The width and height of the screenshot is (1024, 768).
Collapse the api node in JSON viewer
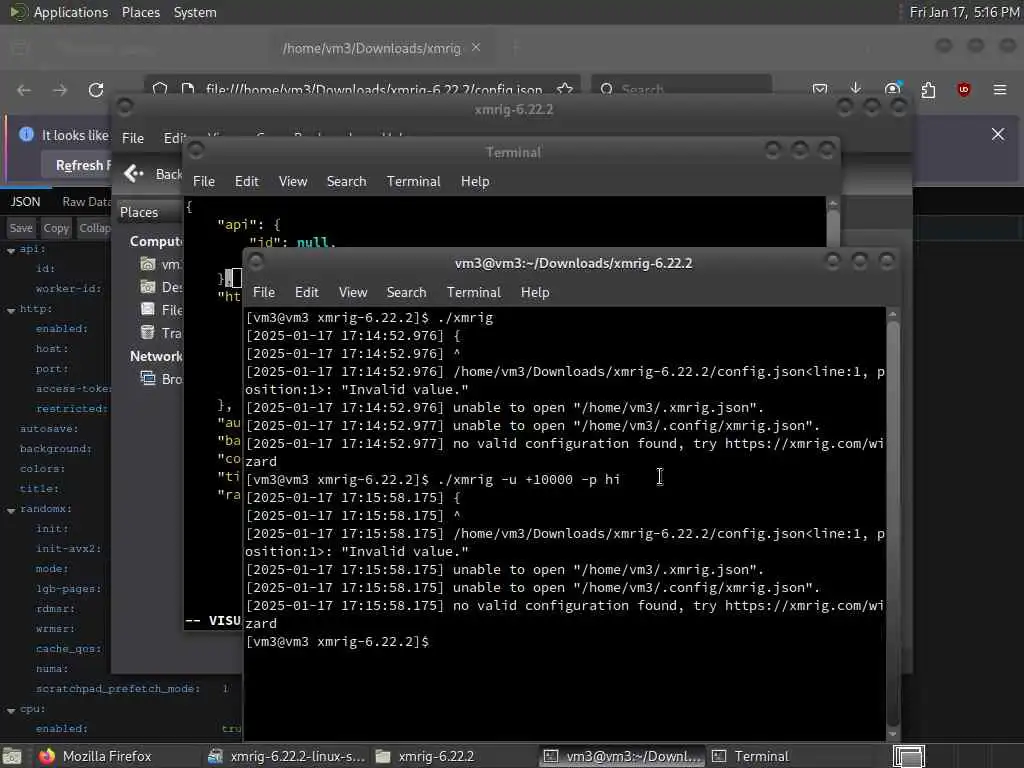click(x=11, y=250)
